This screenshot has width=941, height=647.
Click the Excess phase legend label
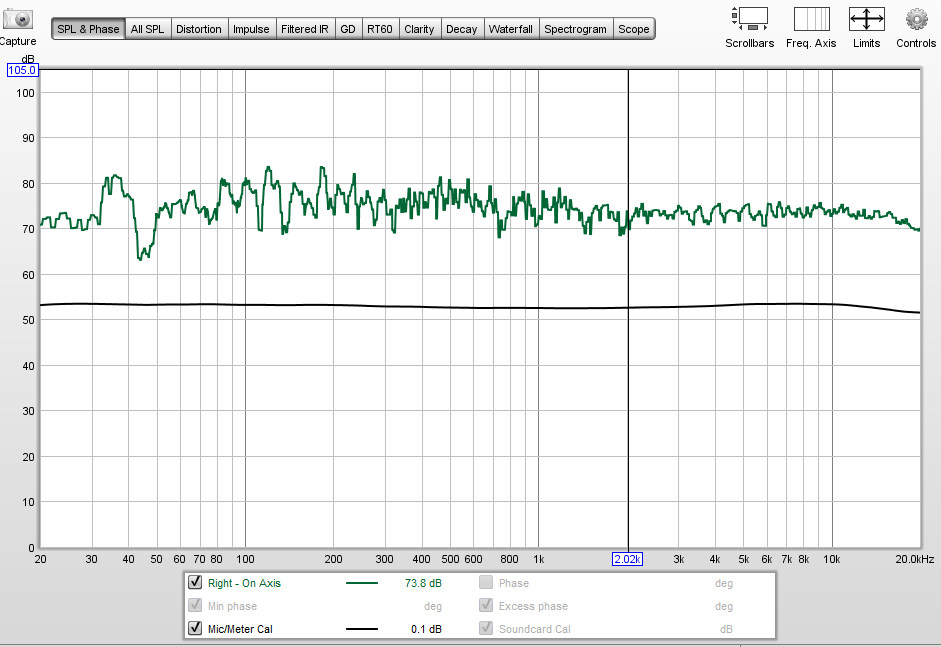533,606
